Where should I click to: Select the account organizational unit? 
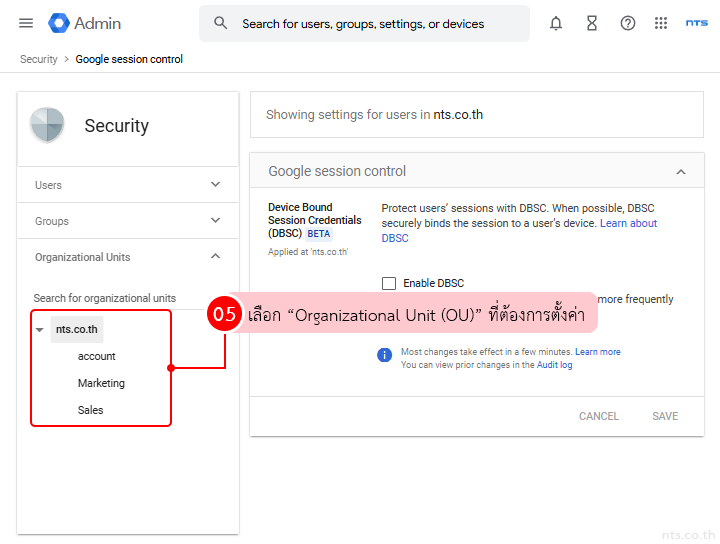tap(96, 356)
